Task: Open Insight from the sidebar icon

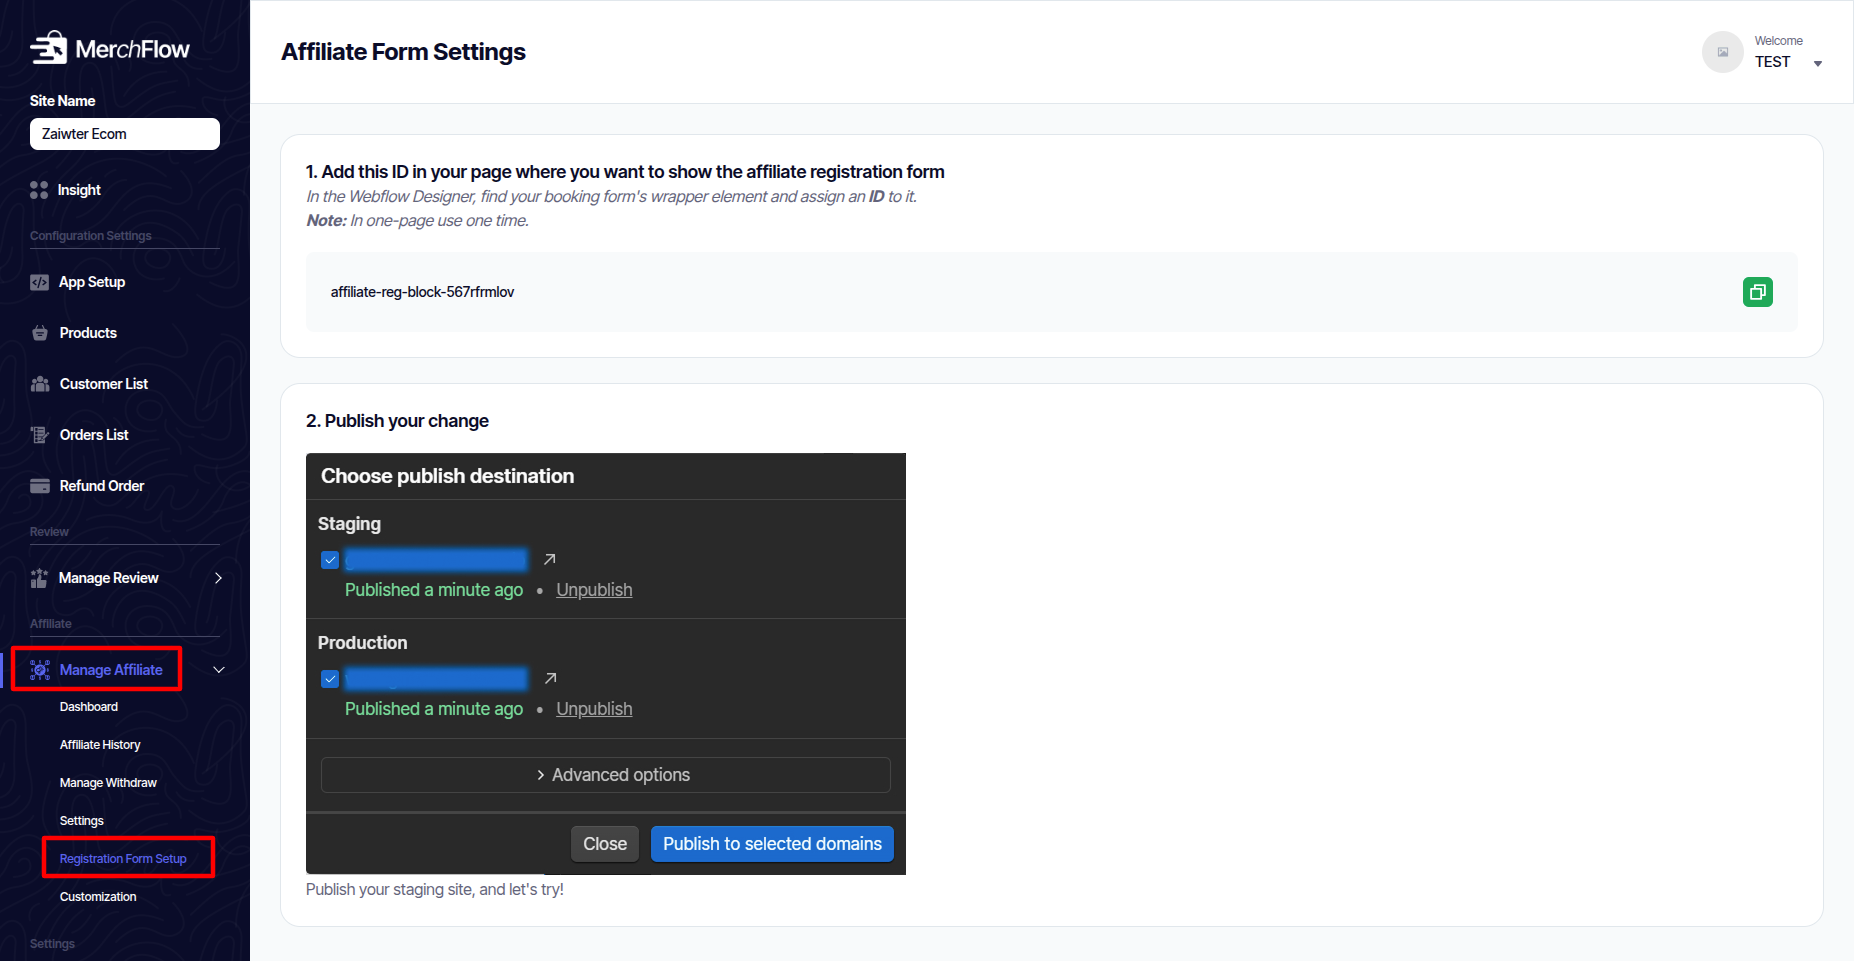Action: [39, 190]
